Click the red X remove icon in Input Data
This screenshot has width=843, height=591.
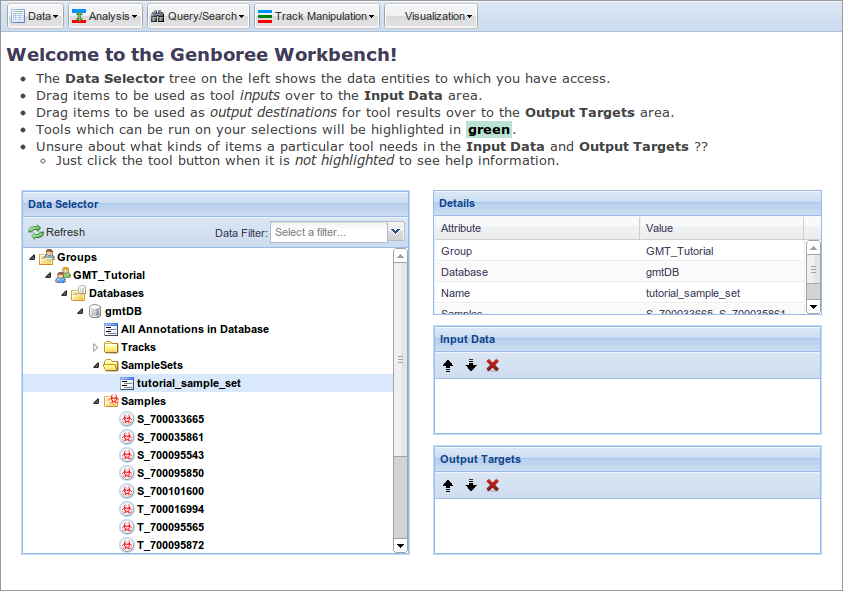492,366
